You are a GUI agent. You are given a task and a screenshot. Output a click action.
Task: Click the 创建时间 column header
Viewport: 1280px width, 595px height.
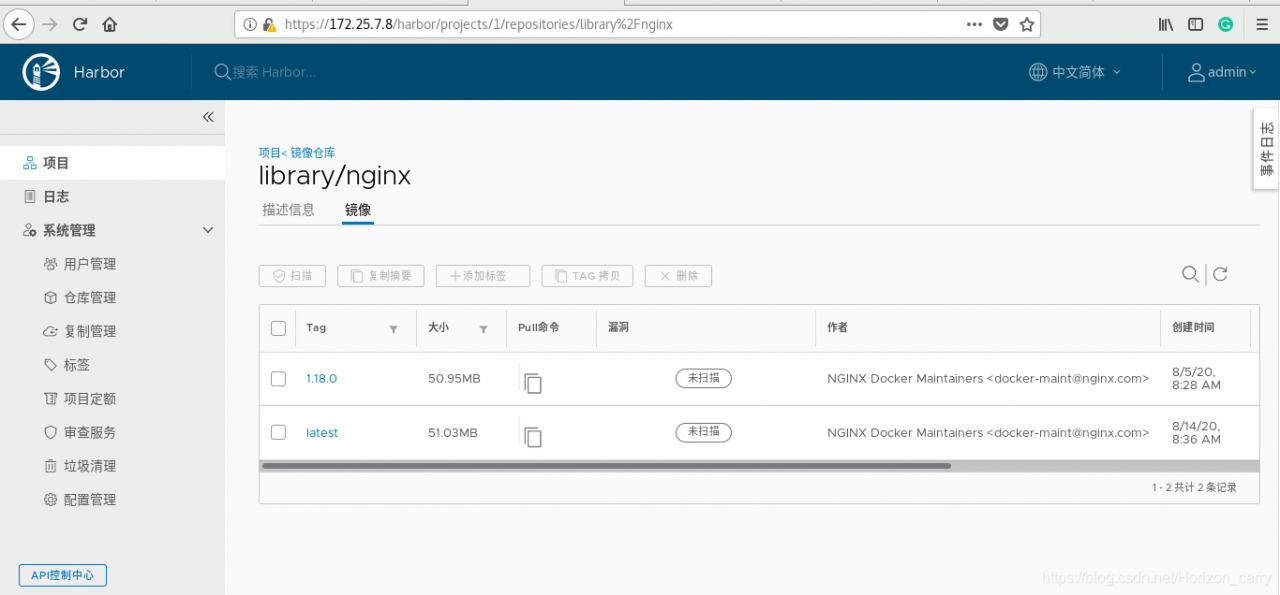coord(1194,328)
